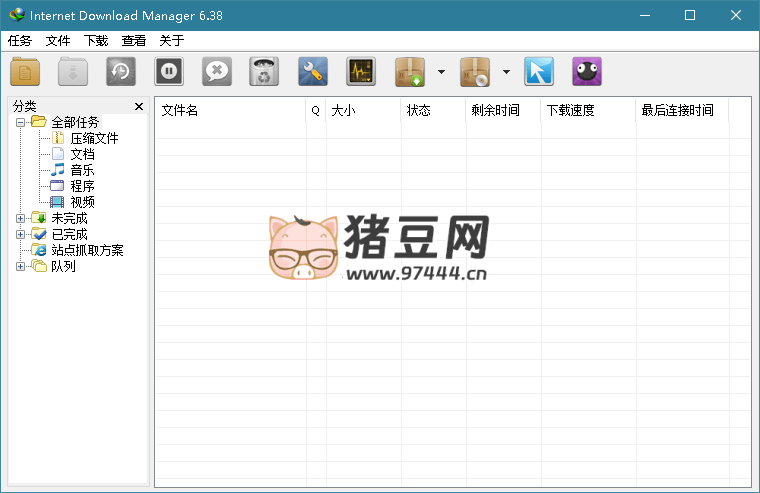
Task: Sort list by 文件名 column header
Action: coord(230,110)
